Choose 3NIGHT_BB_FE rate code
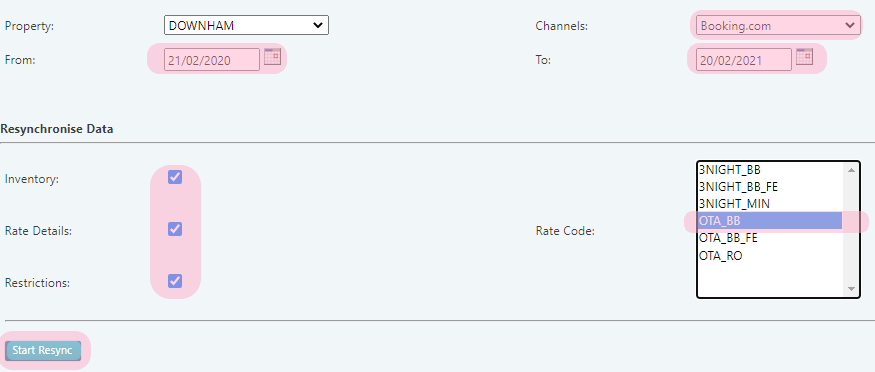Image resolution: width=875 pixels, height=372 pixels. [770, 187]
